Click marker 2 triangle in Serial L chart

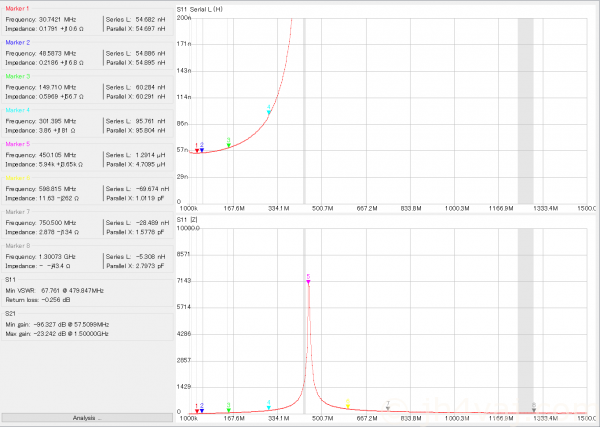(x=202, y=150)
